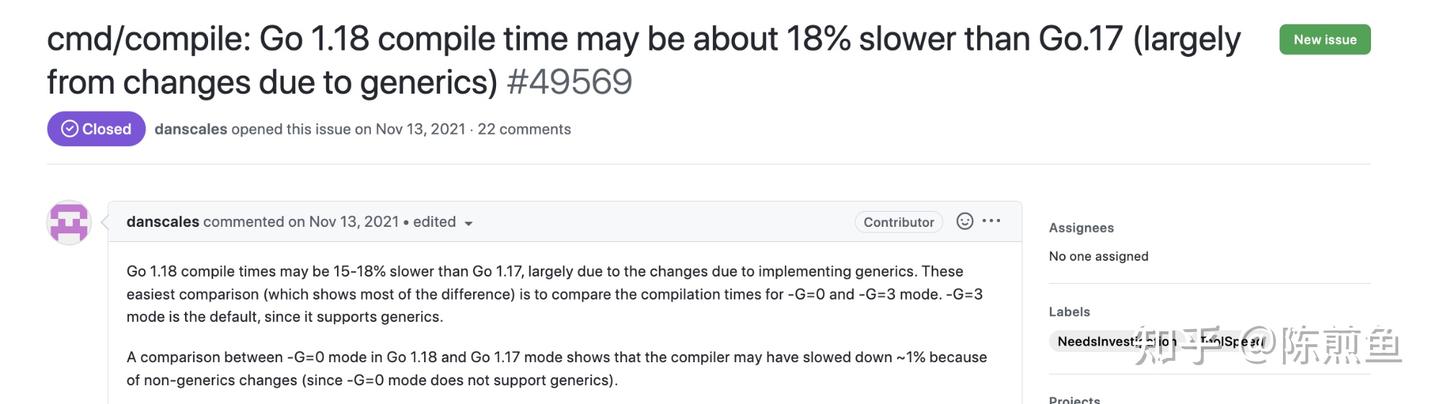The height and width of the screenshot is (404, 1440).
Task: Open the three-dot comment options menu
Action: [991, 221]
